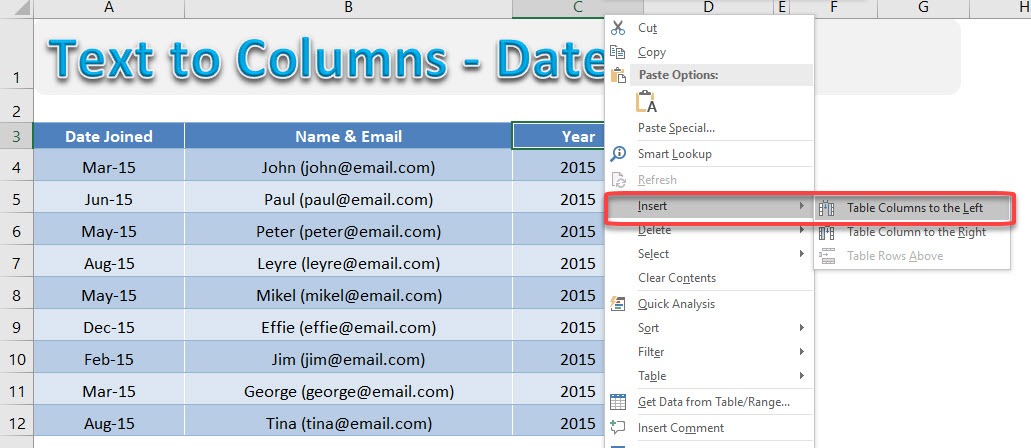Expand the Filter submenu arrow

(802, 351)
